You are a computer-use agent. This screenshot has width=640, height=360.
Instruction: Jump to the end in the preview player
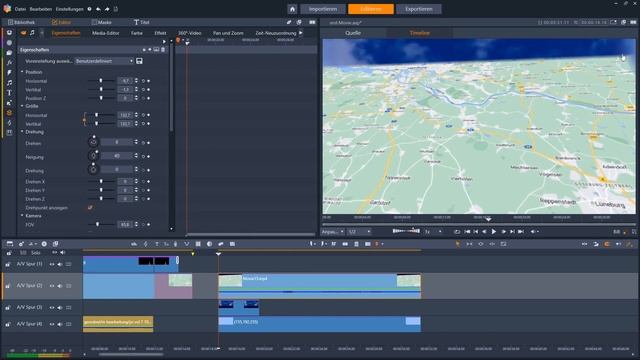521,231
